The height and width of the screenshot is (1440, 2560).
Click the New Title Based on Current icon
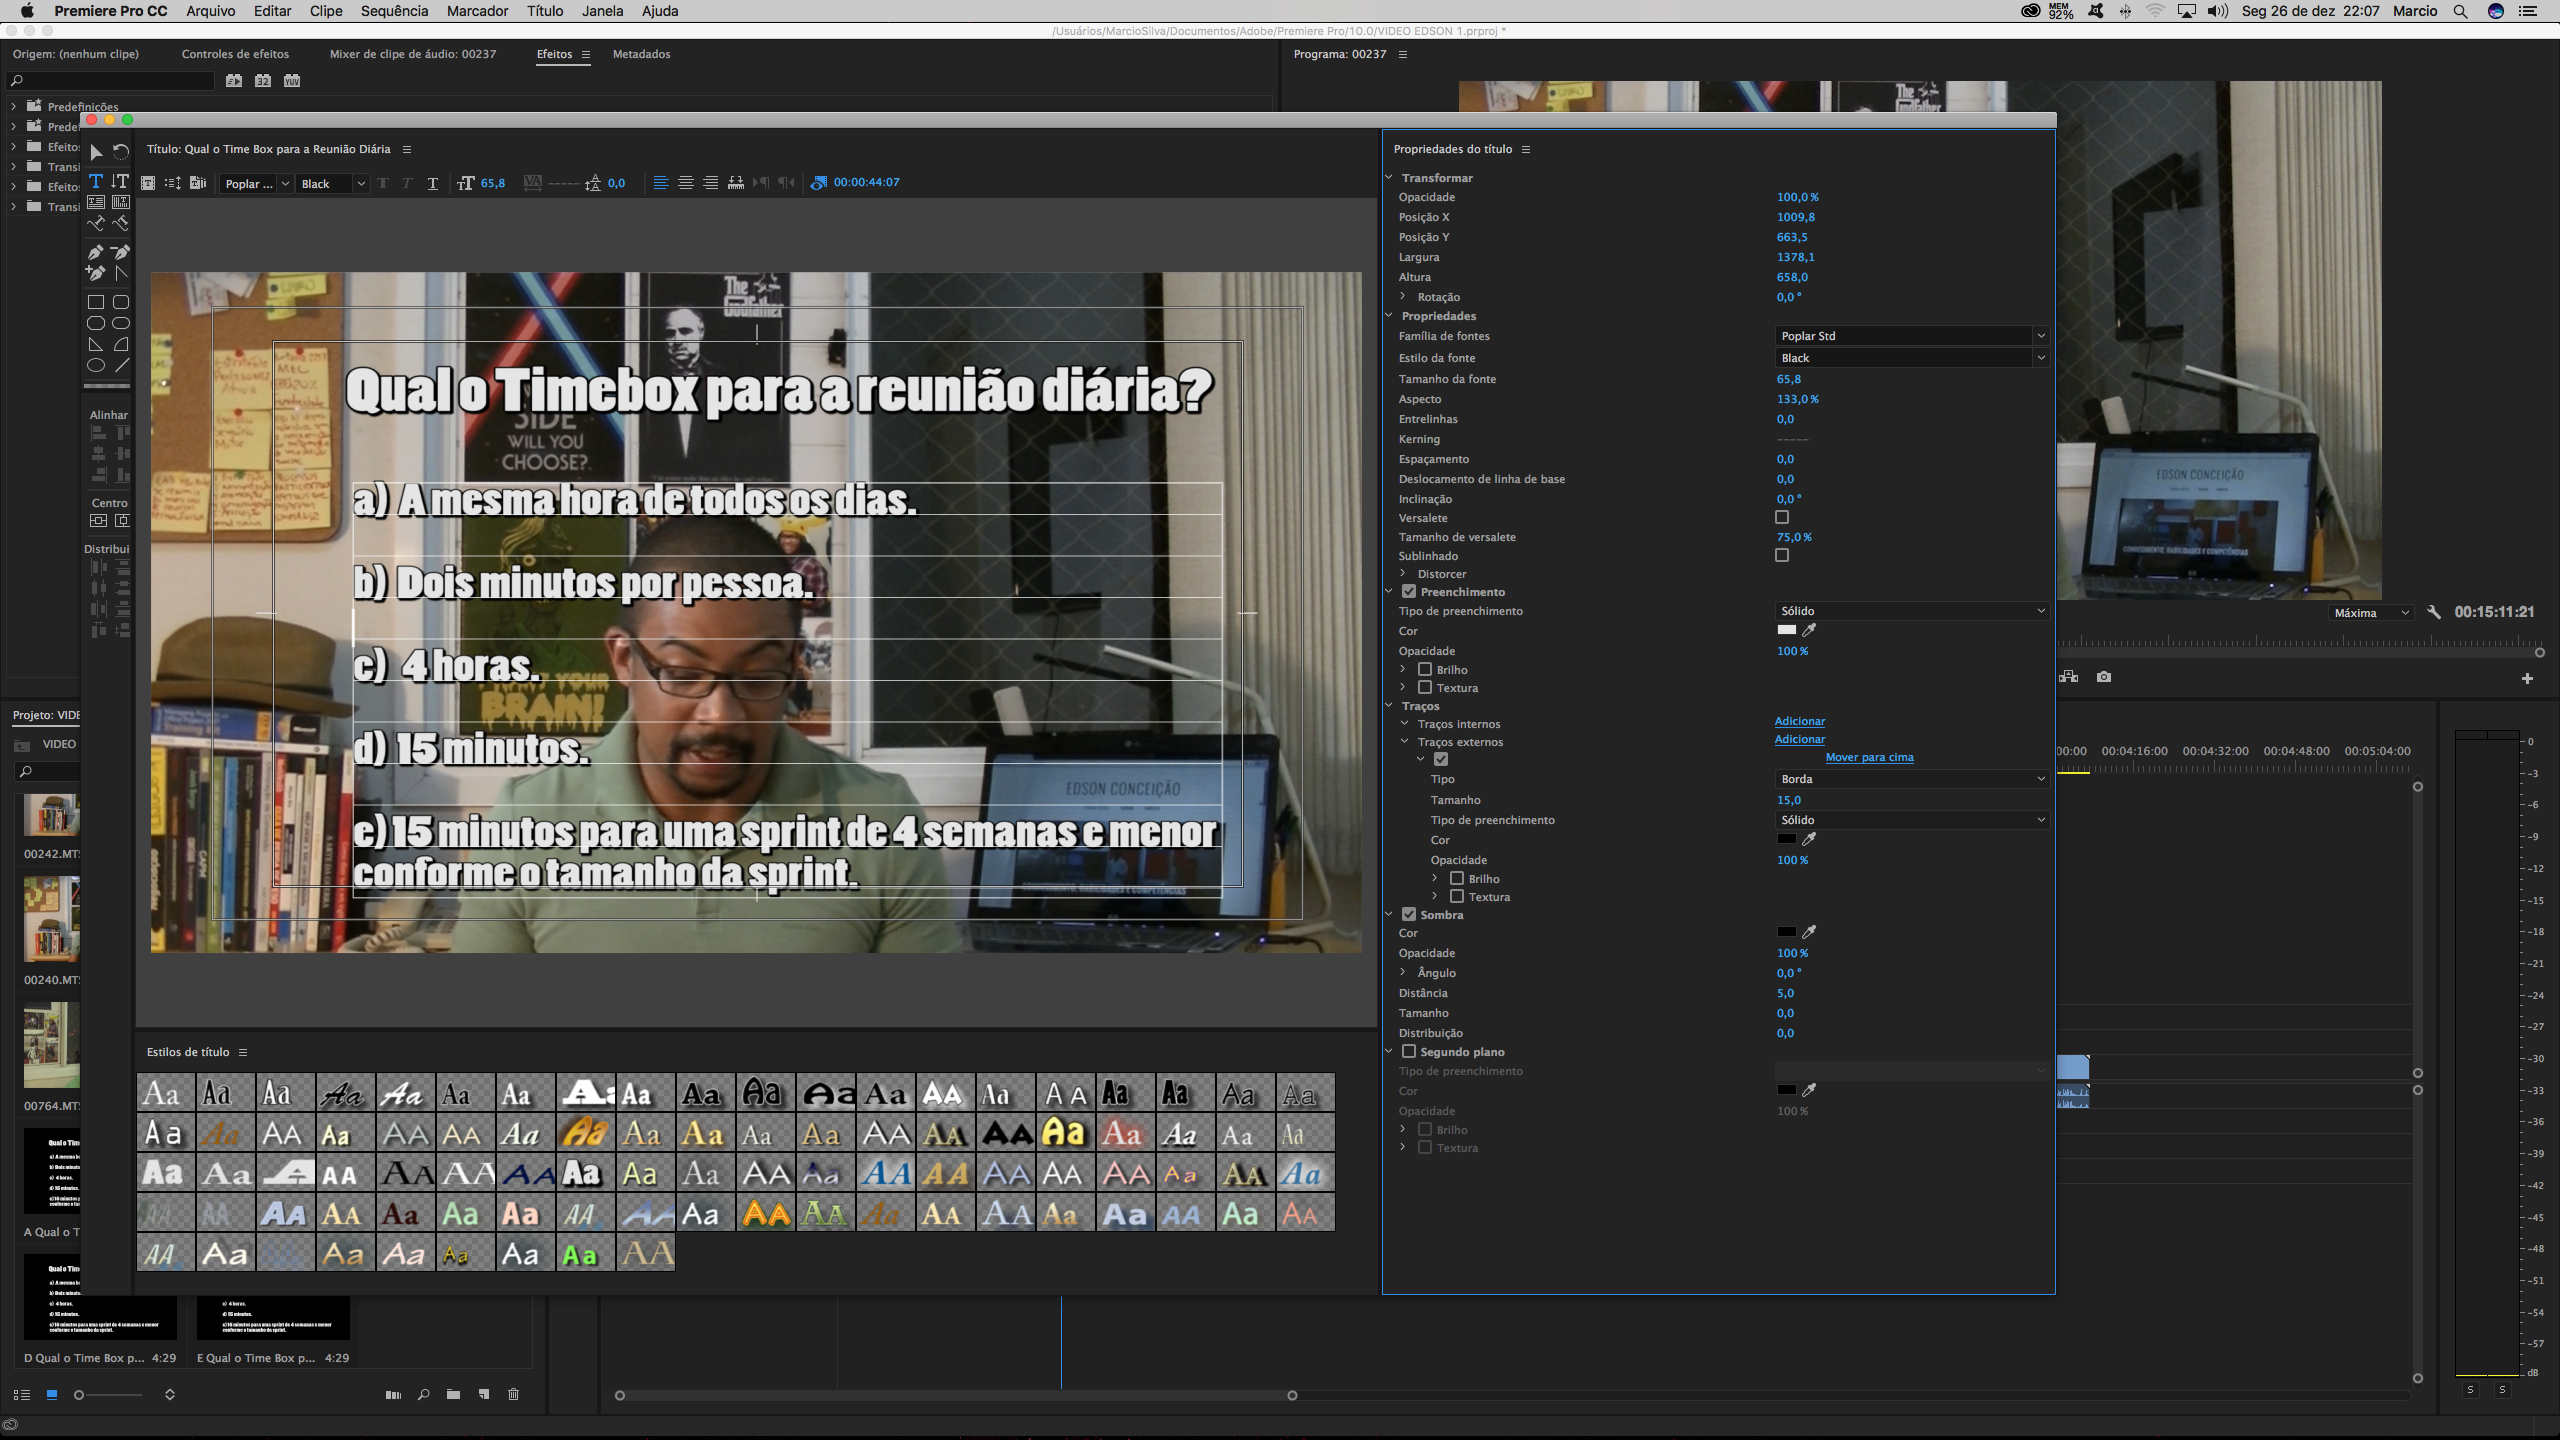148,183
